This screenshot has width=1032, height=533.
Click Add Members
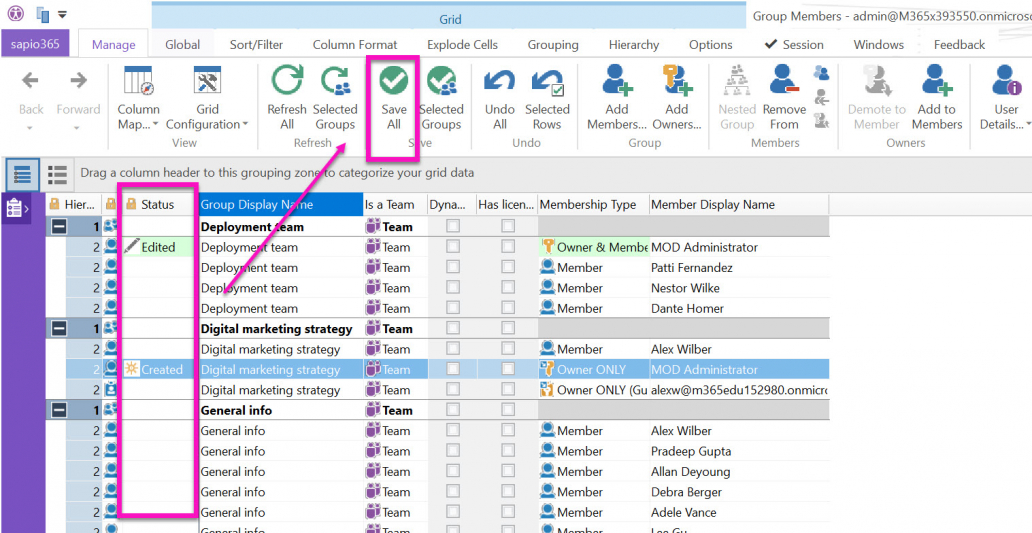[617, 99]
